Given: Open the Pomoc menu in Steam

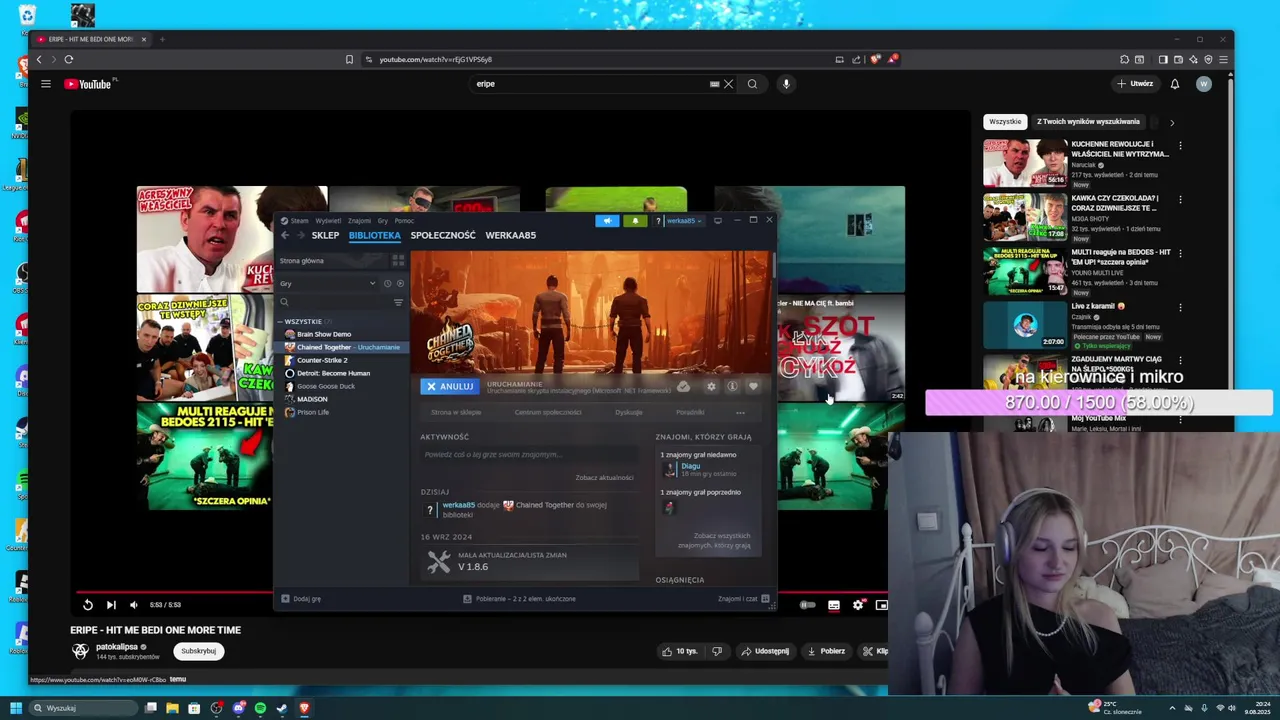Looking at the screenshot, I should [404, 221].
